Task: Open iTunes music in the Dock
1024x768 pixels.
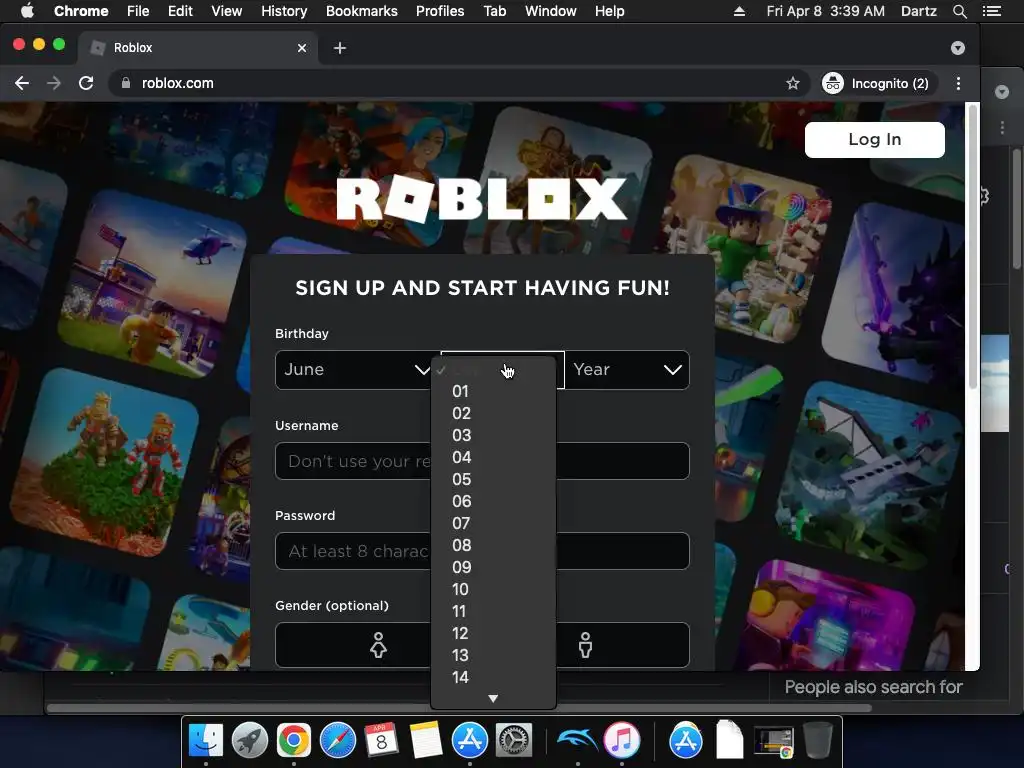Action: point(622,740)
